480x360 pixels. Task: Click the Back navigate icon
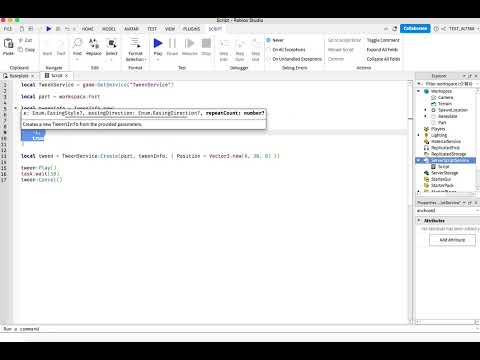click(x=47, y=43)
